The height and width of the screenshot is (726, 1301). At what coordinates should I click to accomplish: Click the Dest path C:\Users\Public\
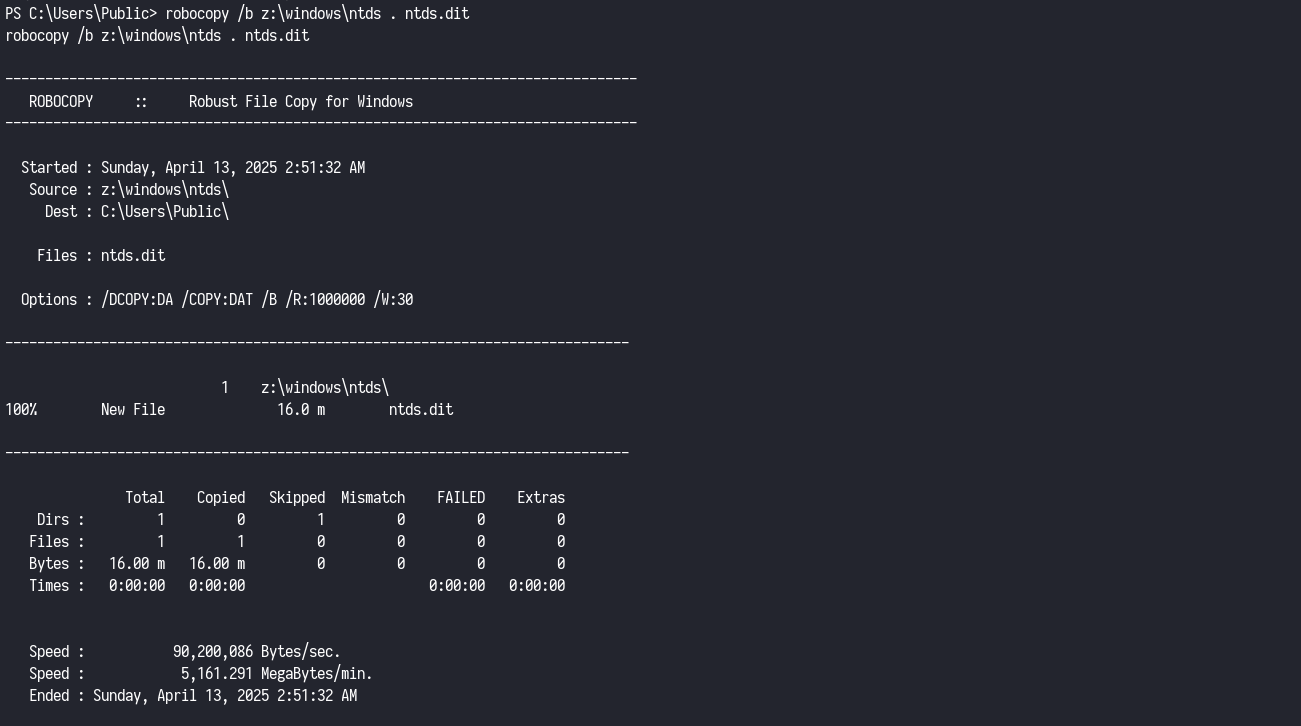(164, 212)
